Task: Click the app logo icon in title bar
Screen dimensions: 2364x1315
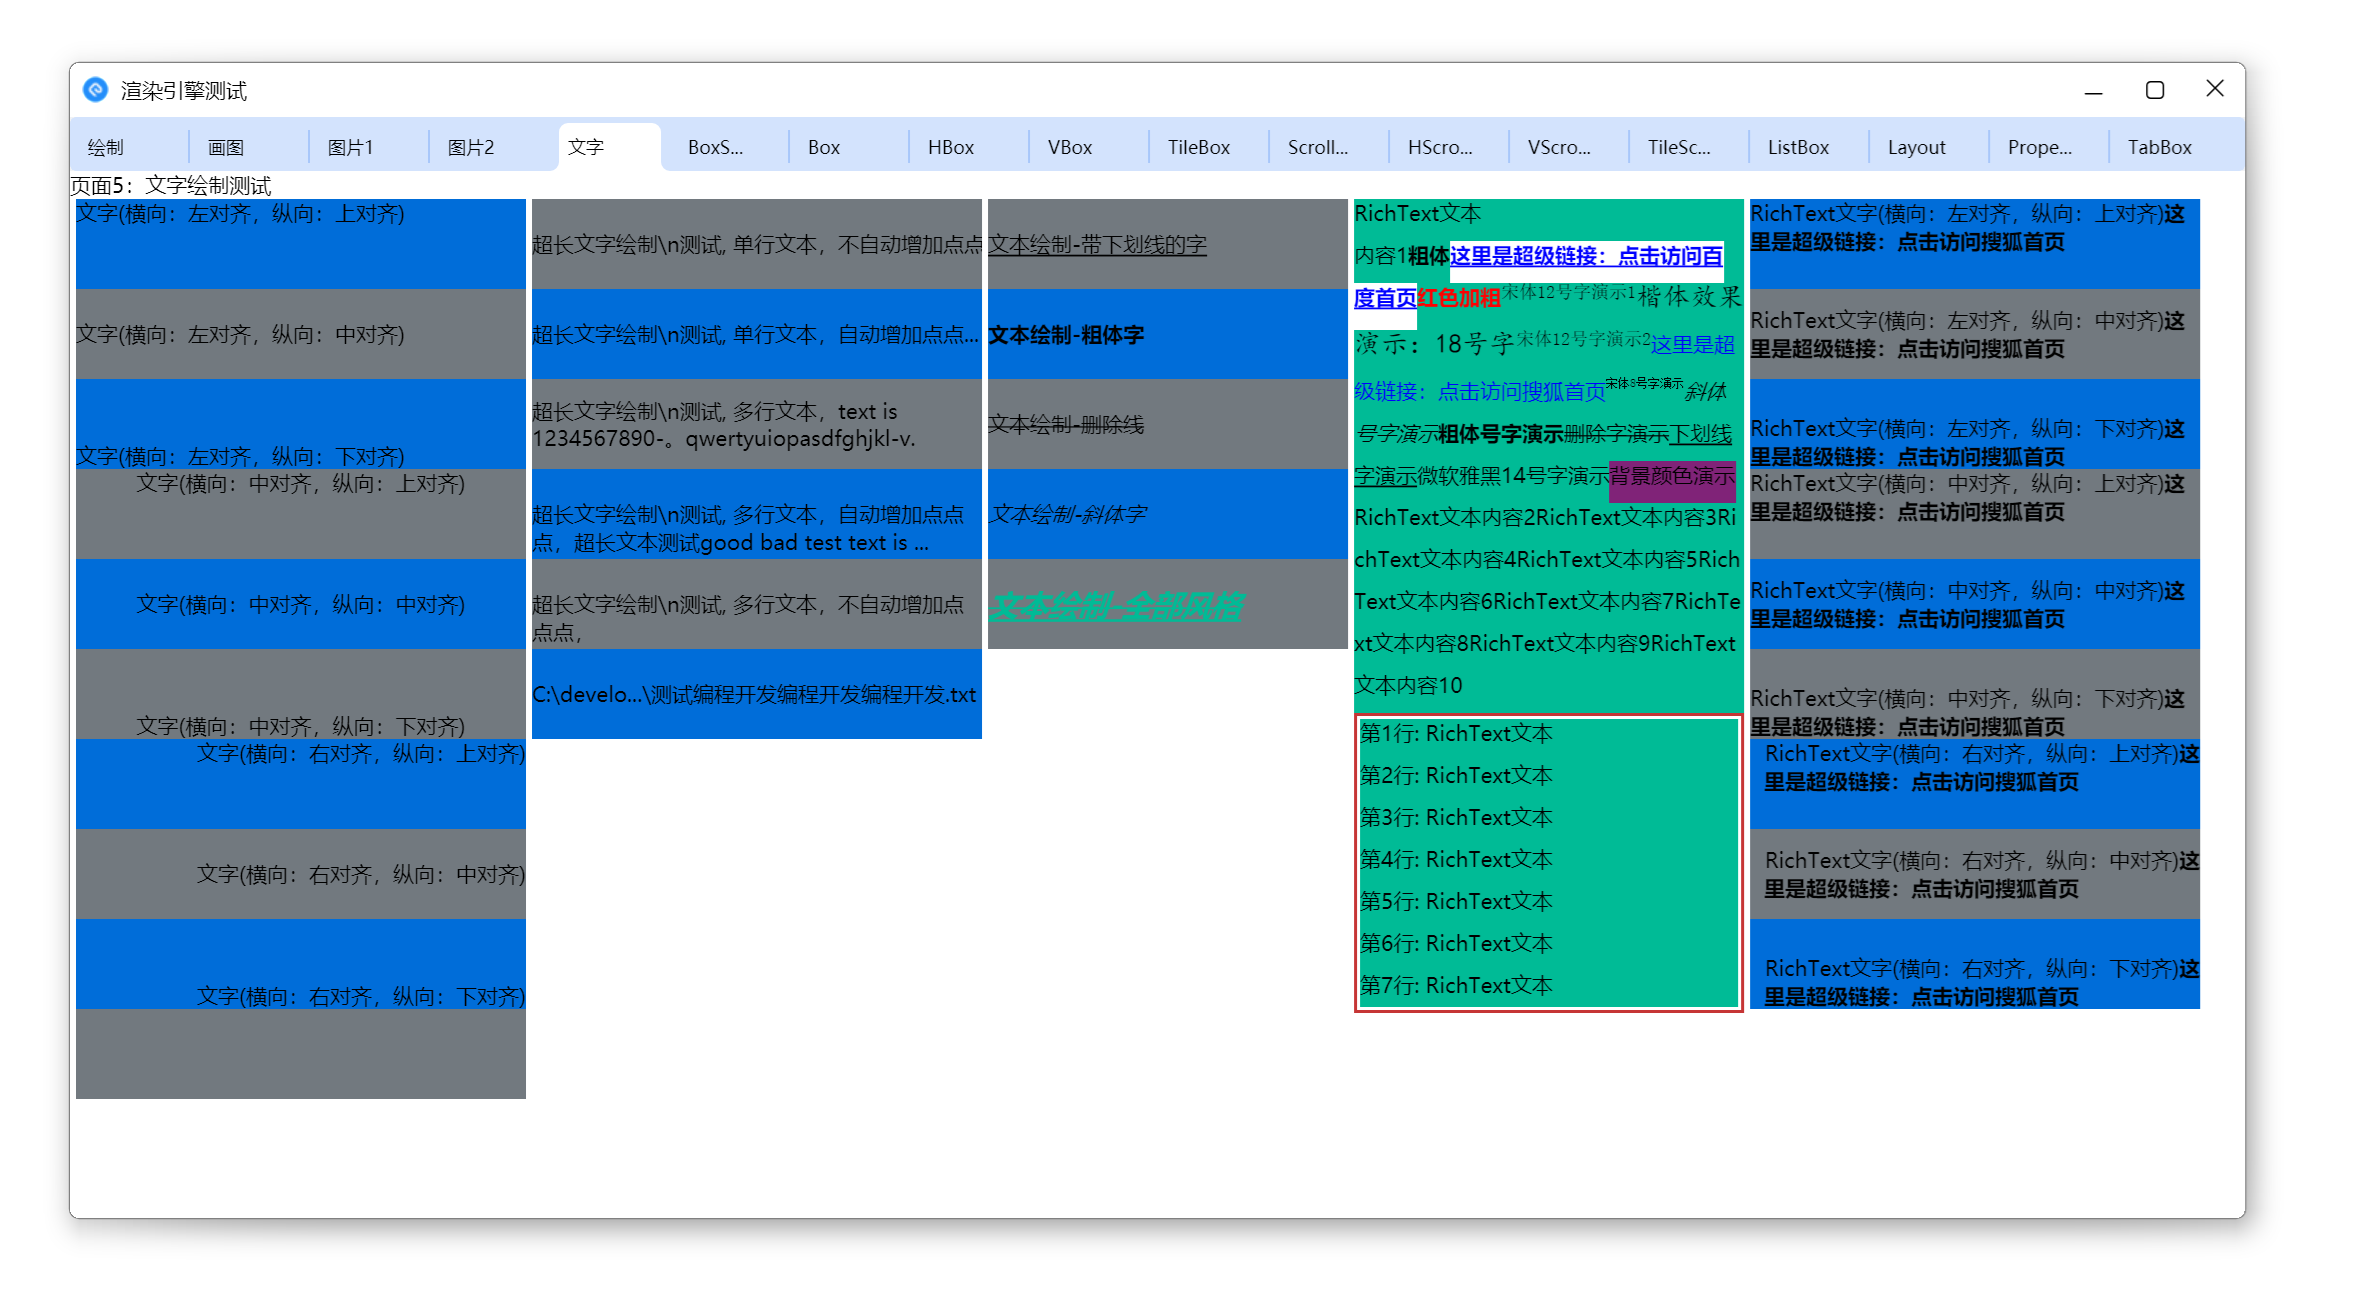Action: coord(95,90)
